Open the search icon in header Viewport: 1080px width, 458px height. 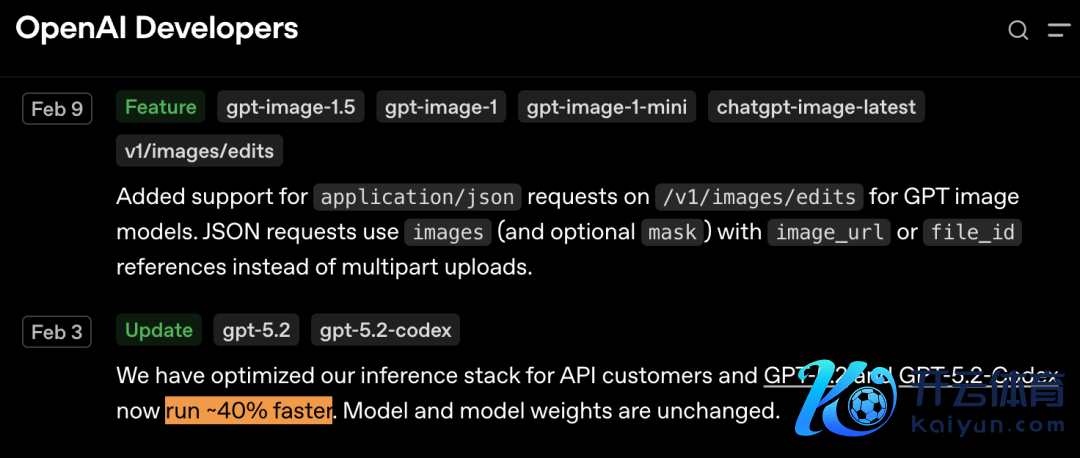1018,31
